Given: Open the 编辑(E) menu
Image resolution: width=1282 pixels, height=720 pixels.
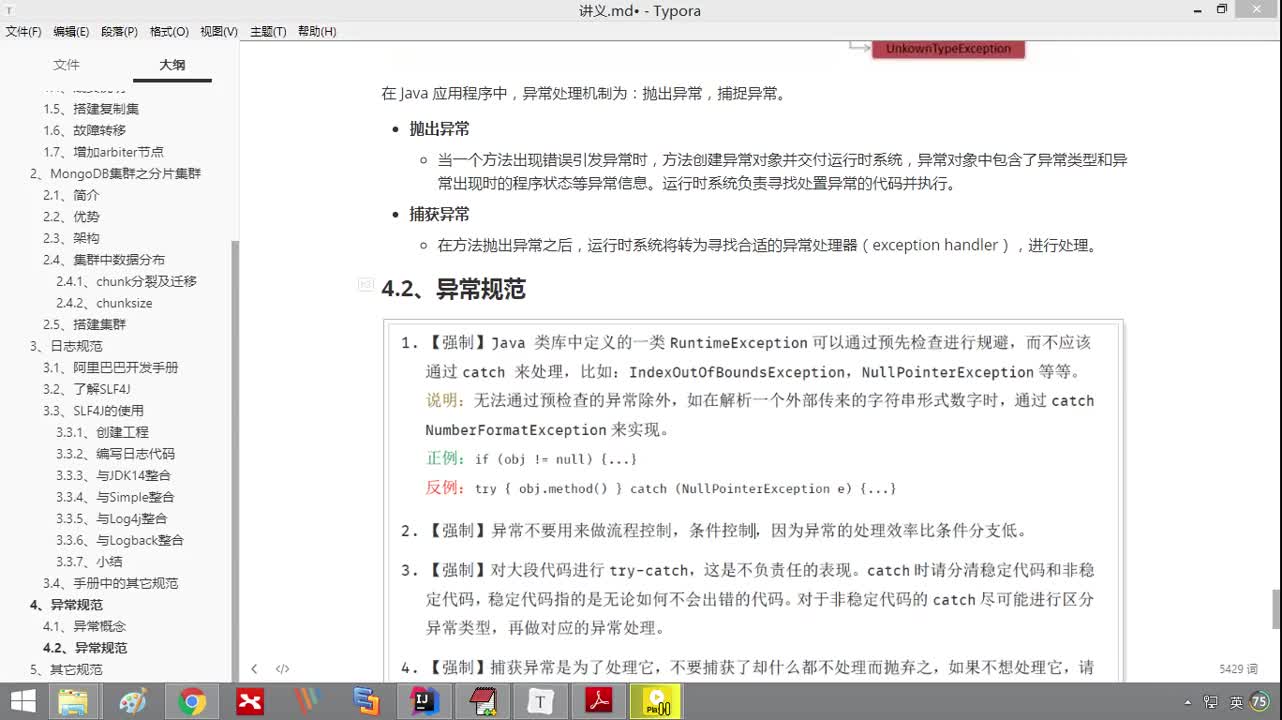Looking at the screenshot, I should [x=71, y=32].
